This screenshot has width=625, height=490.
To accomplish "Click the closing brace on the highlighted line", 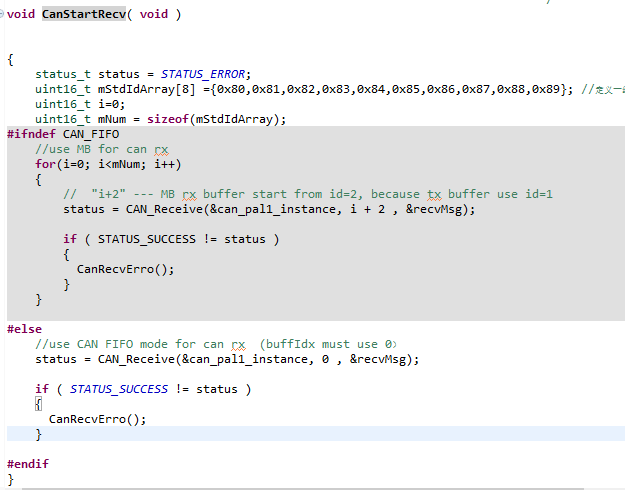I will 38,434.
